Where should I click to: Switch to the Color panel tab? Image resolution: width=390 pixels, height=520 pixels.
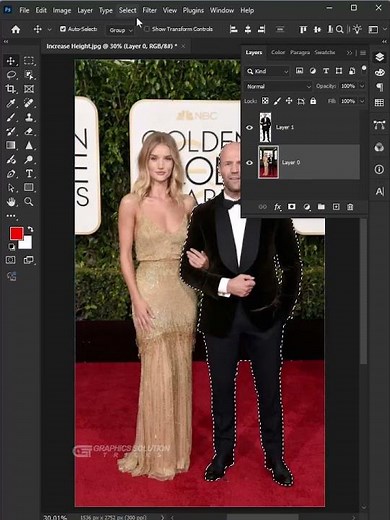coord(278,52)
